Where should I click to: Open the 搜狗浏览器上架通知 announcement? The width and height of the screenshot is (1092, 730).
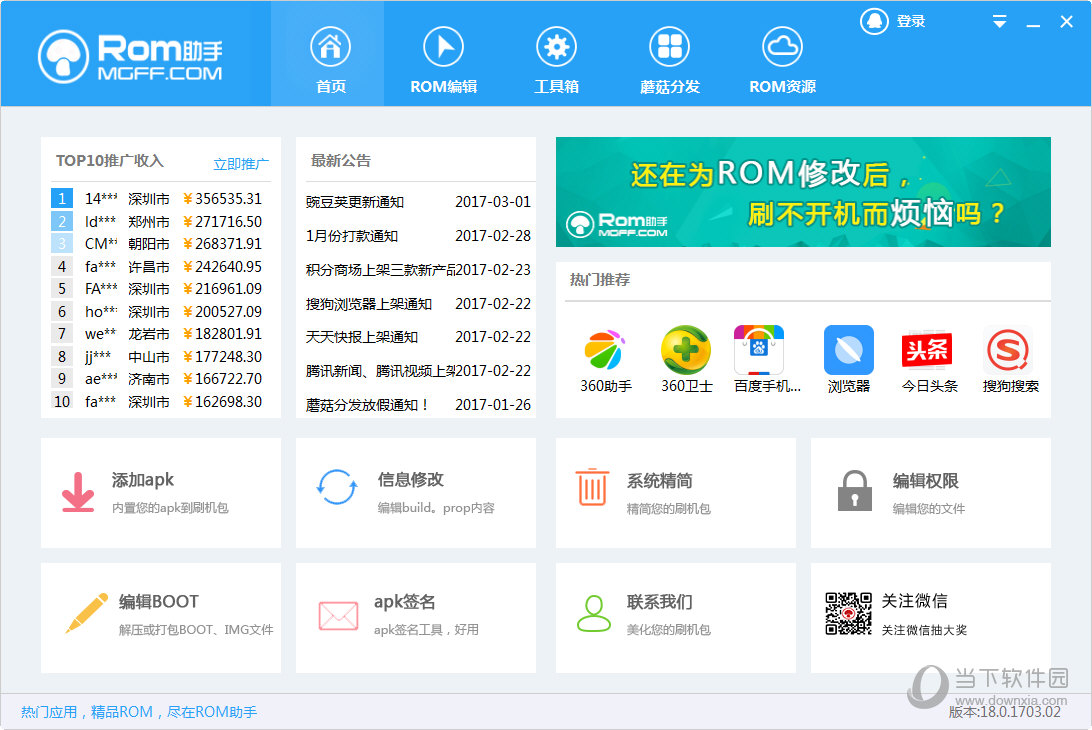pos(418,304)
